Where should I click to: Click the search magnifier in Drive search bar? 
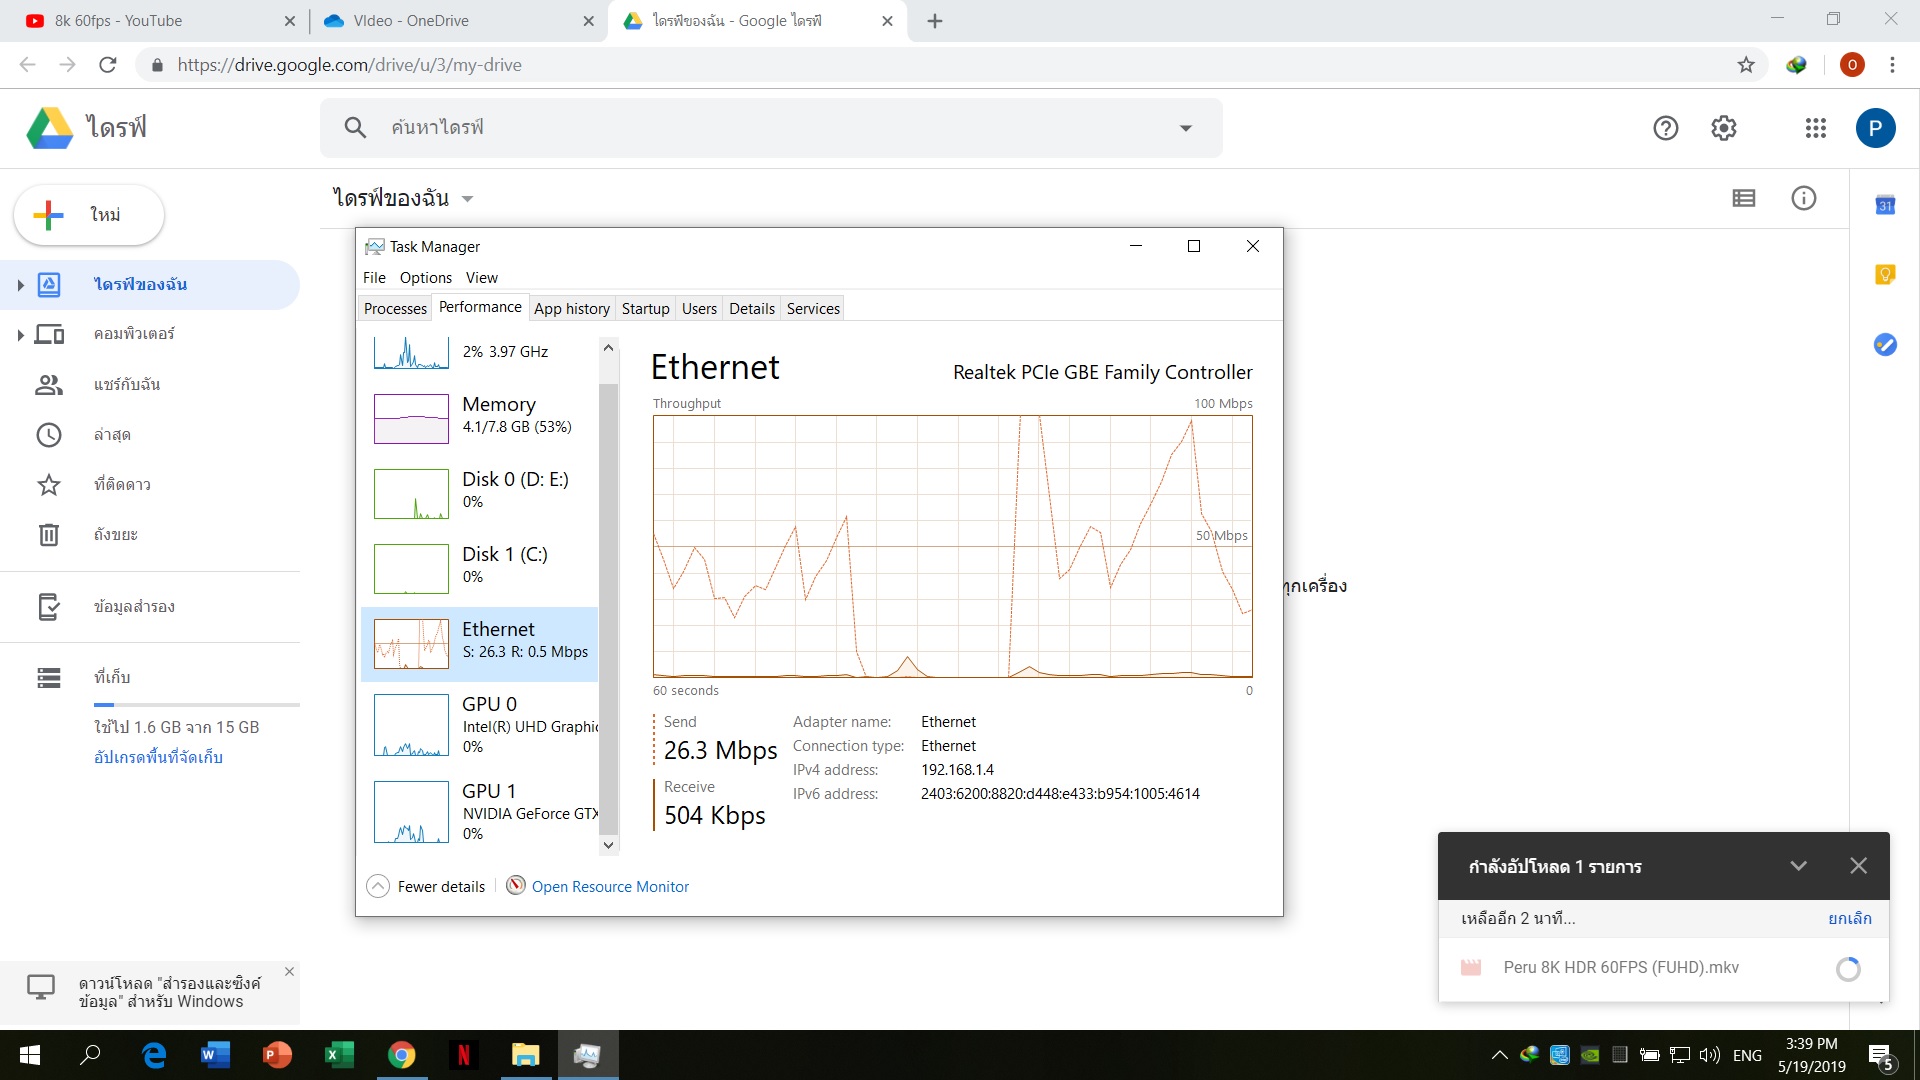(355, 127)
